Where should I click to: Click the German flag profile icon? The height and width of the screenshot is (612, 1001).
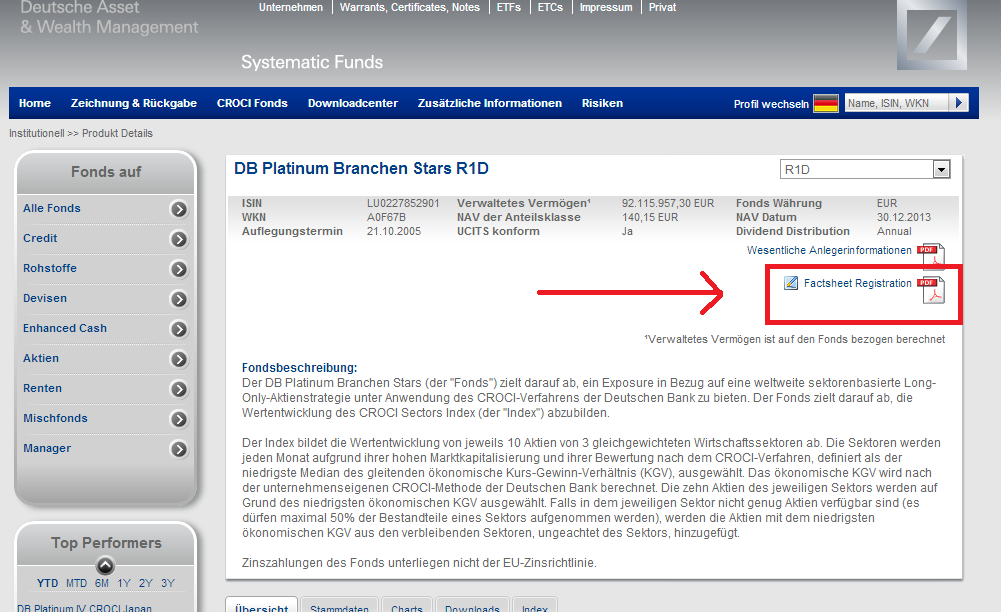825,103
